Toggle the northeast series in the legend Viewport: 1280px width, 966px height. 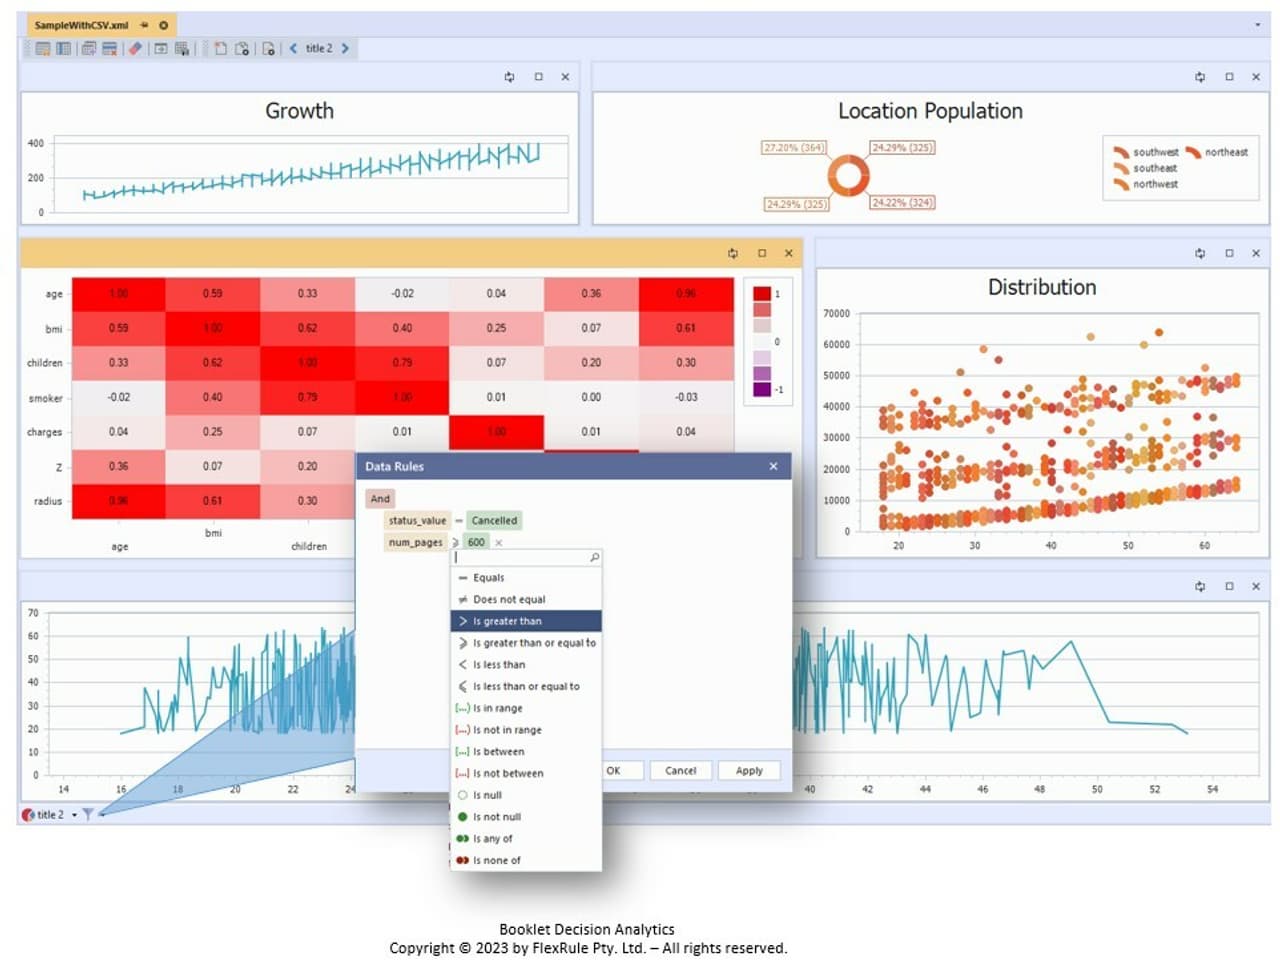click(1226, 152)
